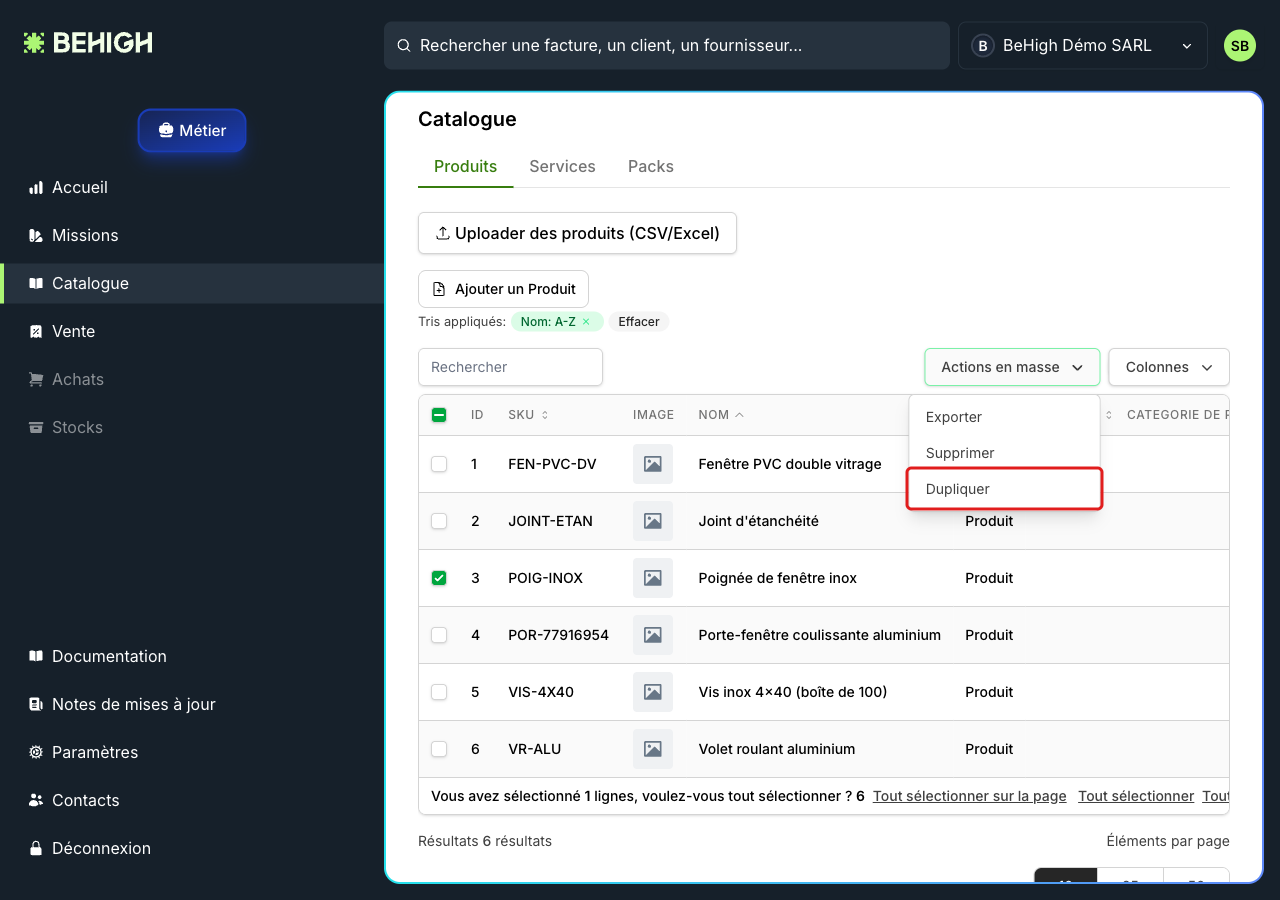Collapse the Actions en masse dropdown

(x=1012, y=367)
